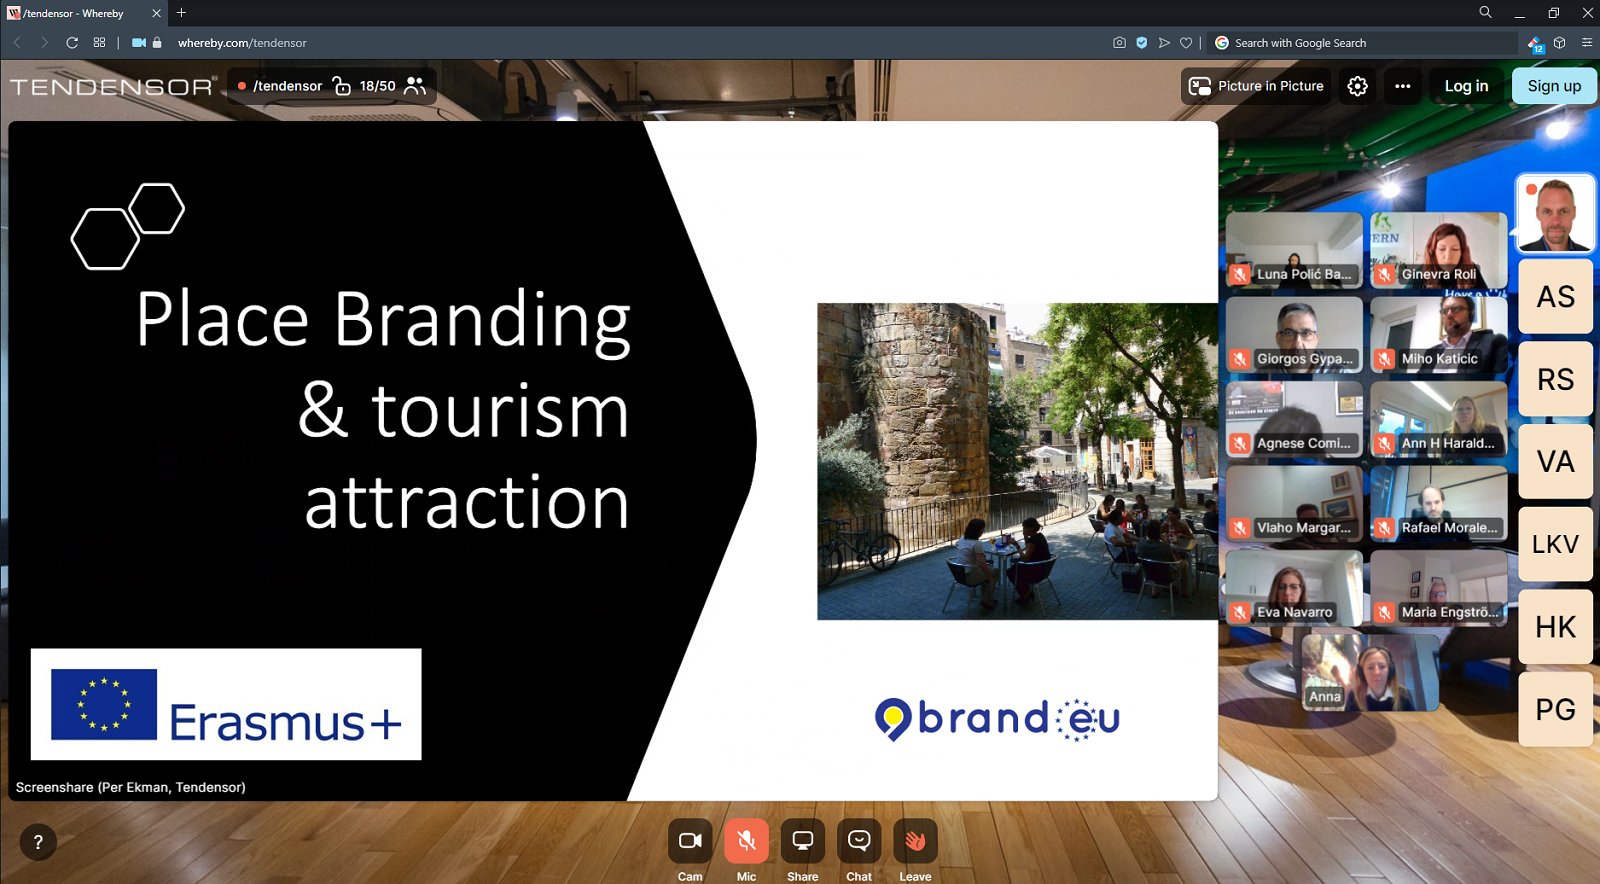This screenshot has width=1600, height=884.
Task: Show participants list icon
Action: [x=415, y=86]
